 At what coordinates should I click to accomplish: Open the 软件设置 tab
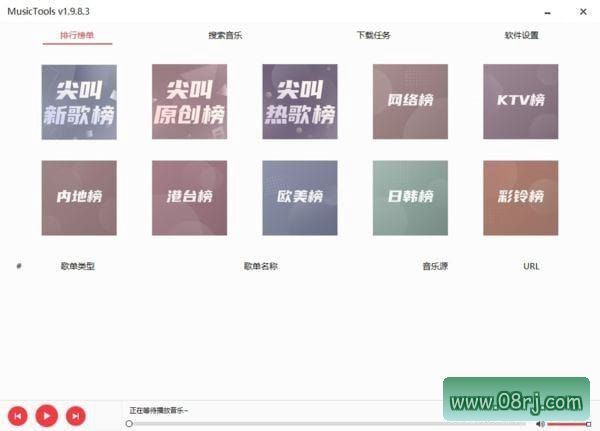tap(521, 35)
